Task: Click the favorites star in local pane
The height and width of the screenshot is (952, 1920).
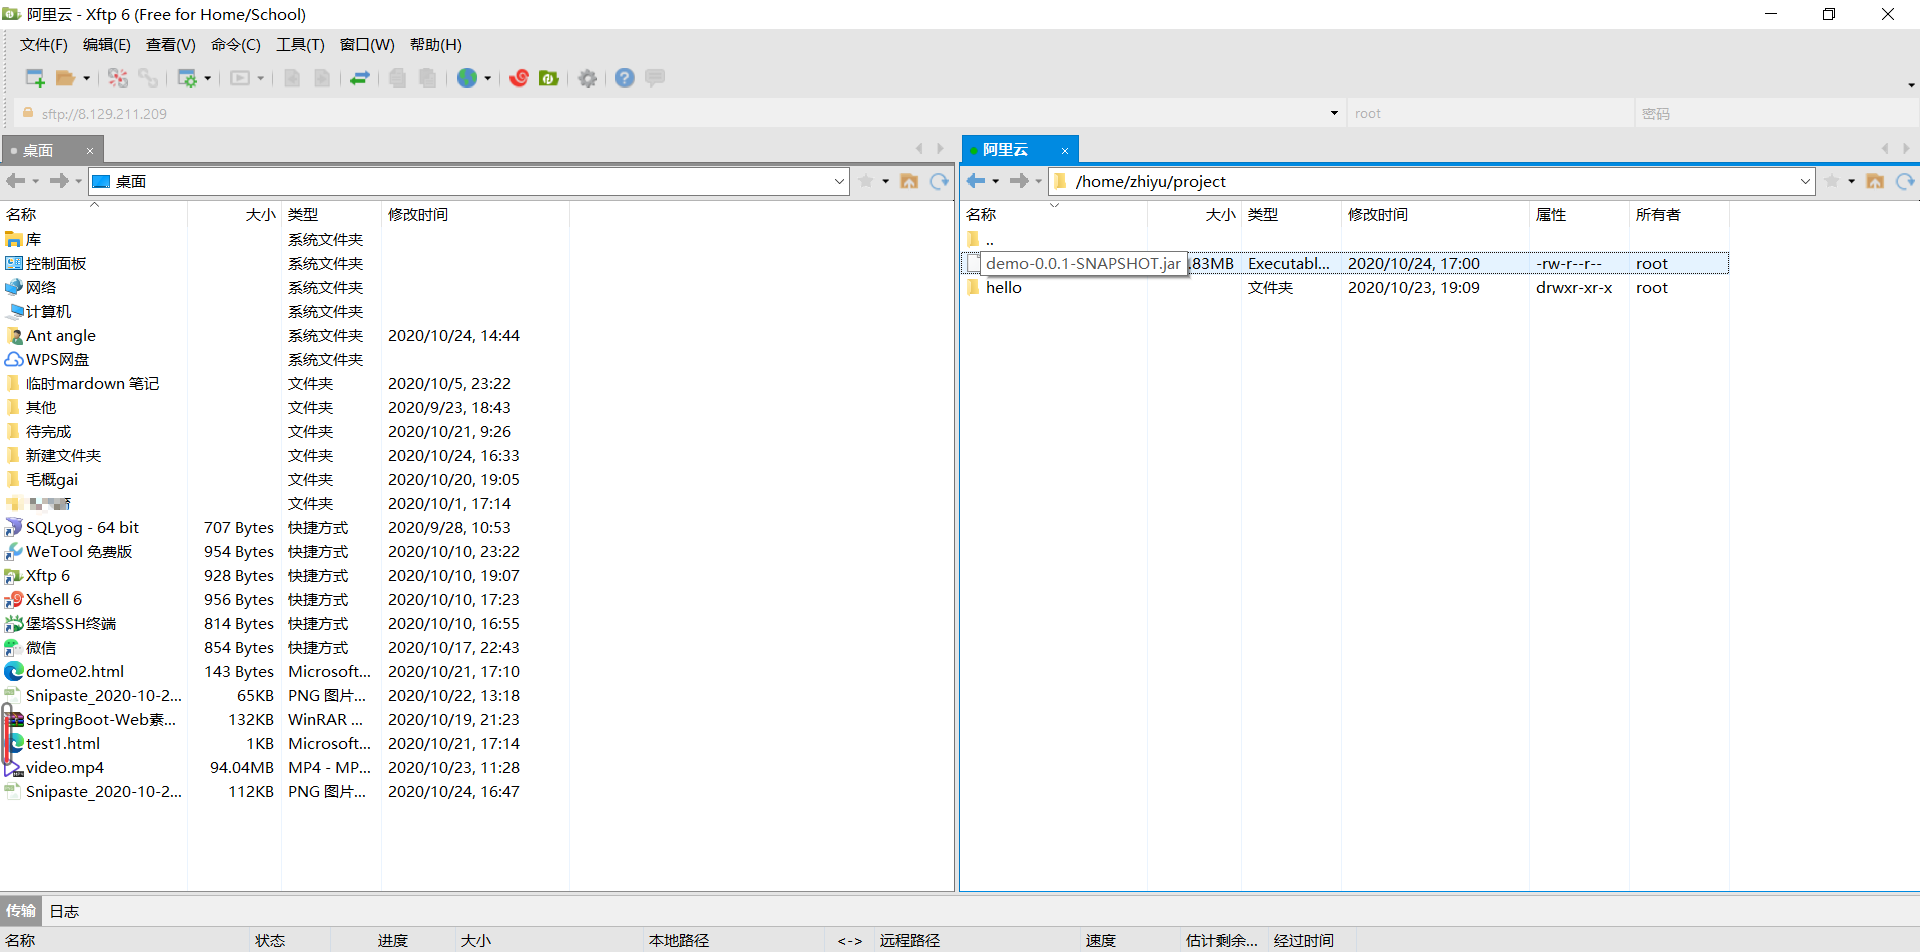Action: click(x=866, y=181)
